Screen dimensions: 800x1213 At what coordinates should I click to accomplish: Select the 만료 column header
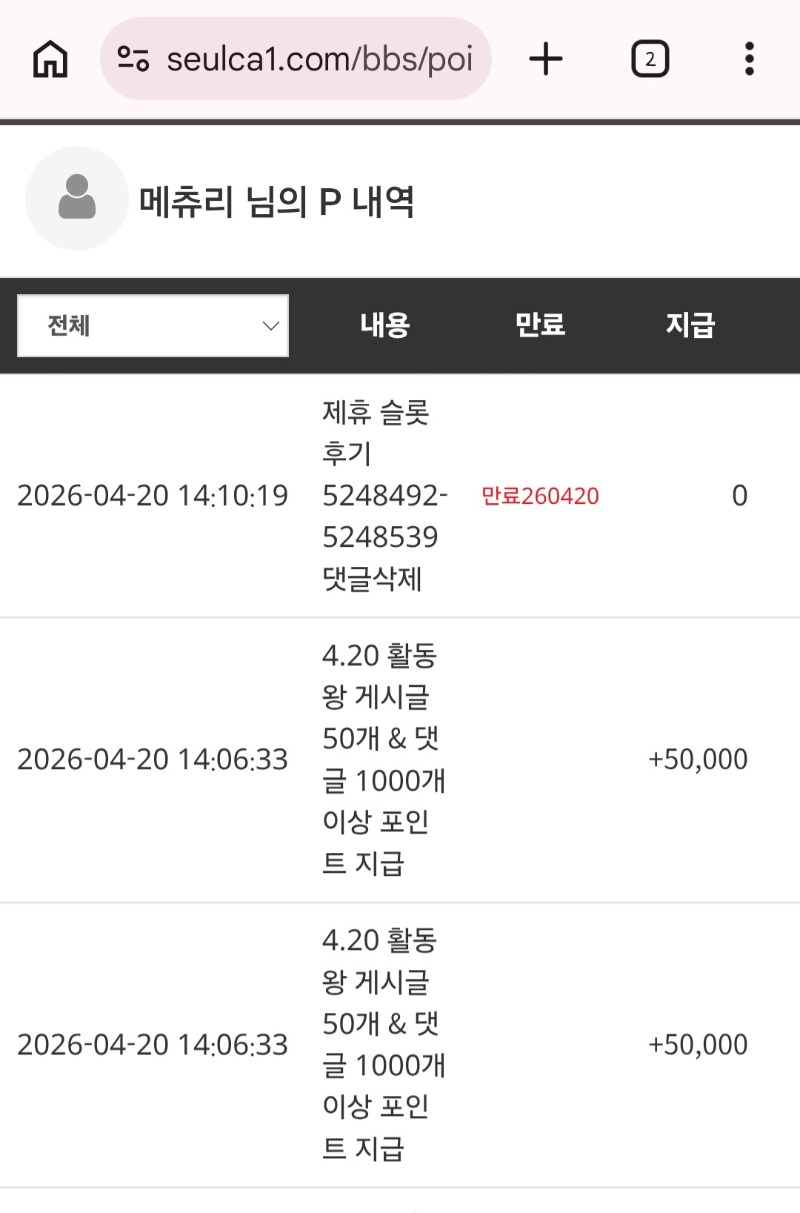coord(540,325)
